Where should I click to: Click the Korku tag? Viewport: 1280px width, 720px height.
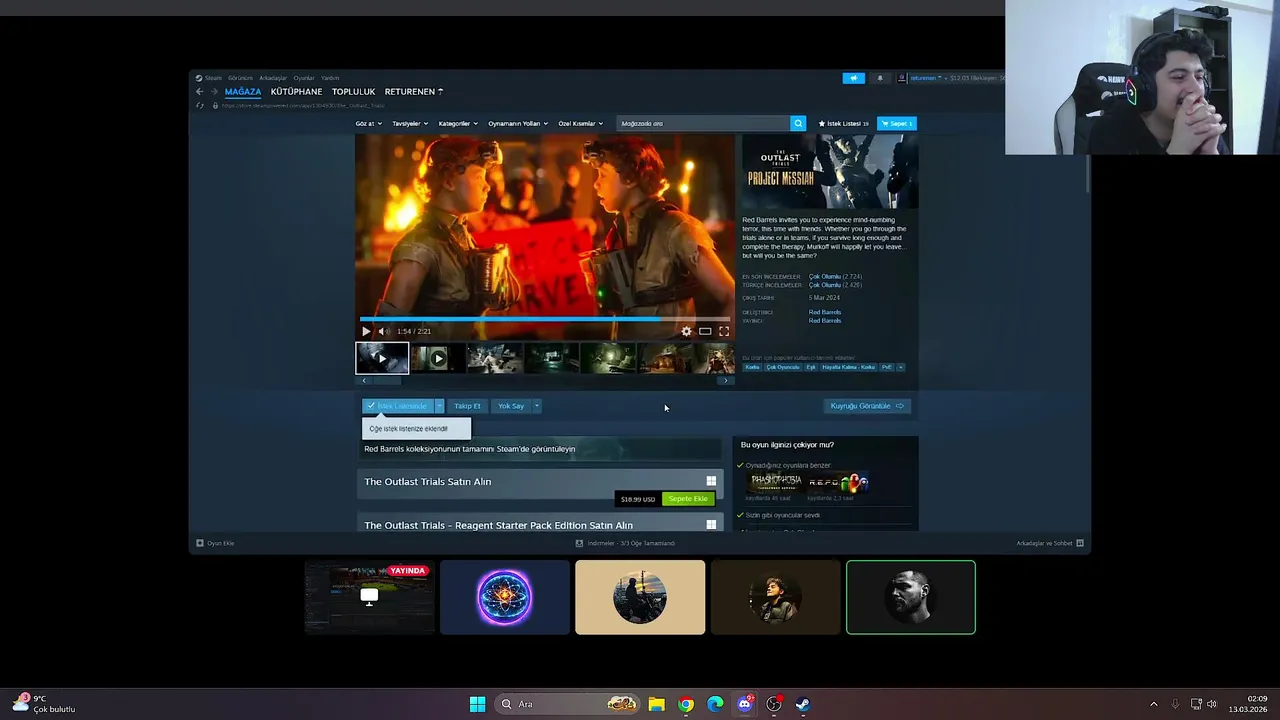(752, 367)
